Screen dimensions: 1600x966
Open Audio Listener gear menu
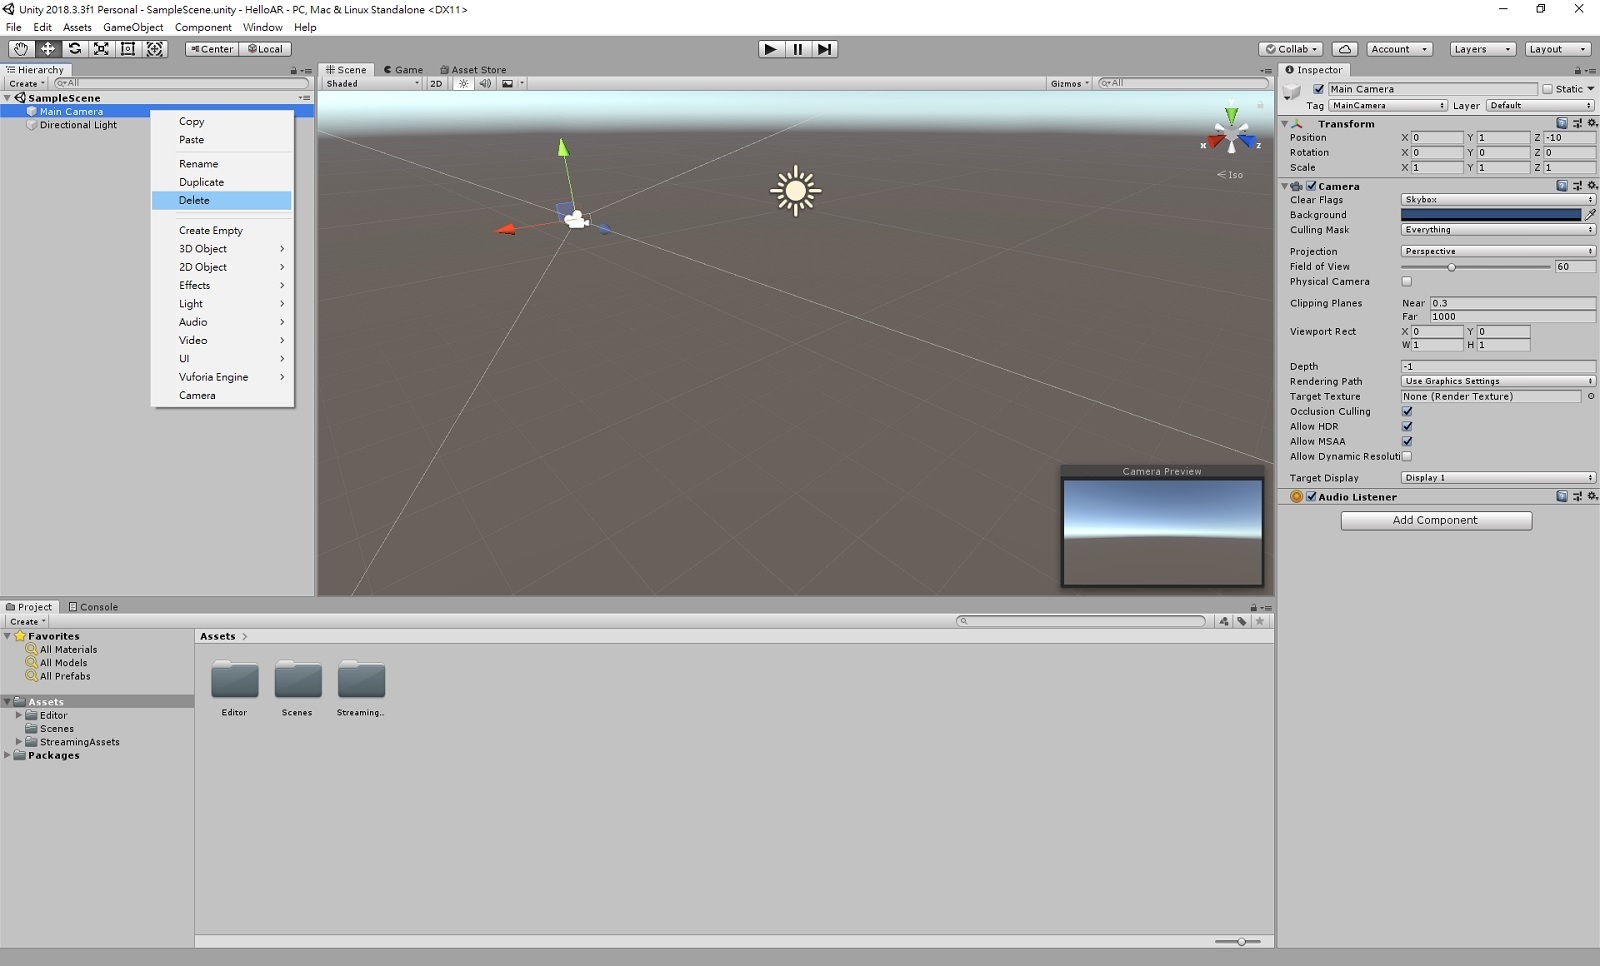[1592, 496]
